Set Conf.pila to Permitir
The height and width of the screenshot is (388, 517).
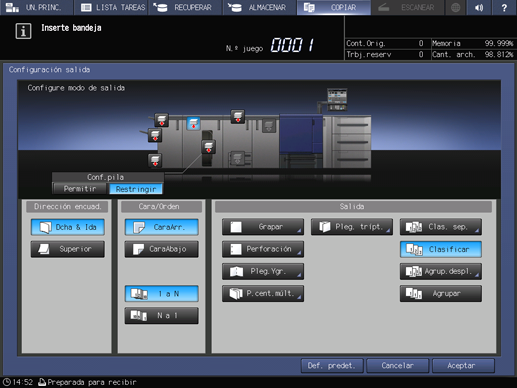(x=80, y=189)
